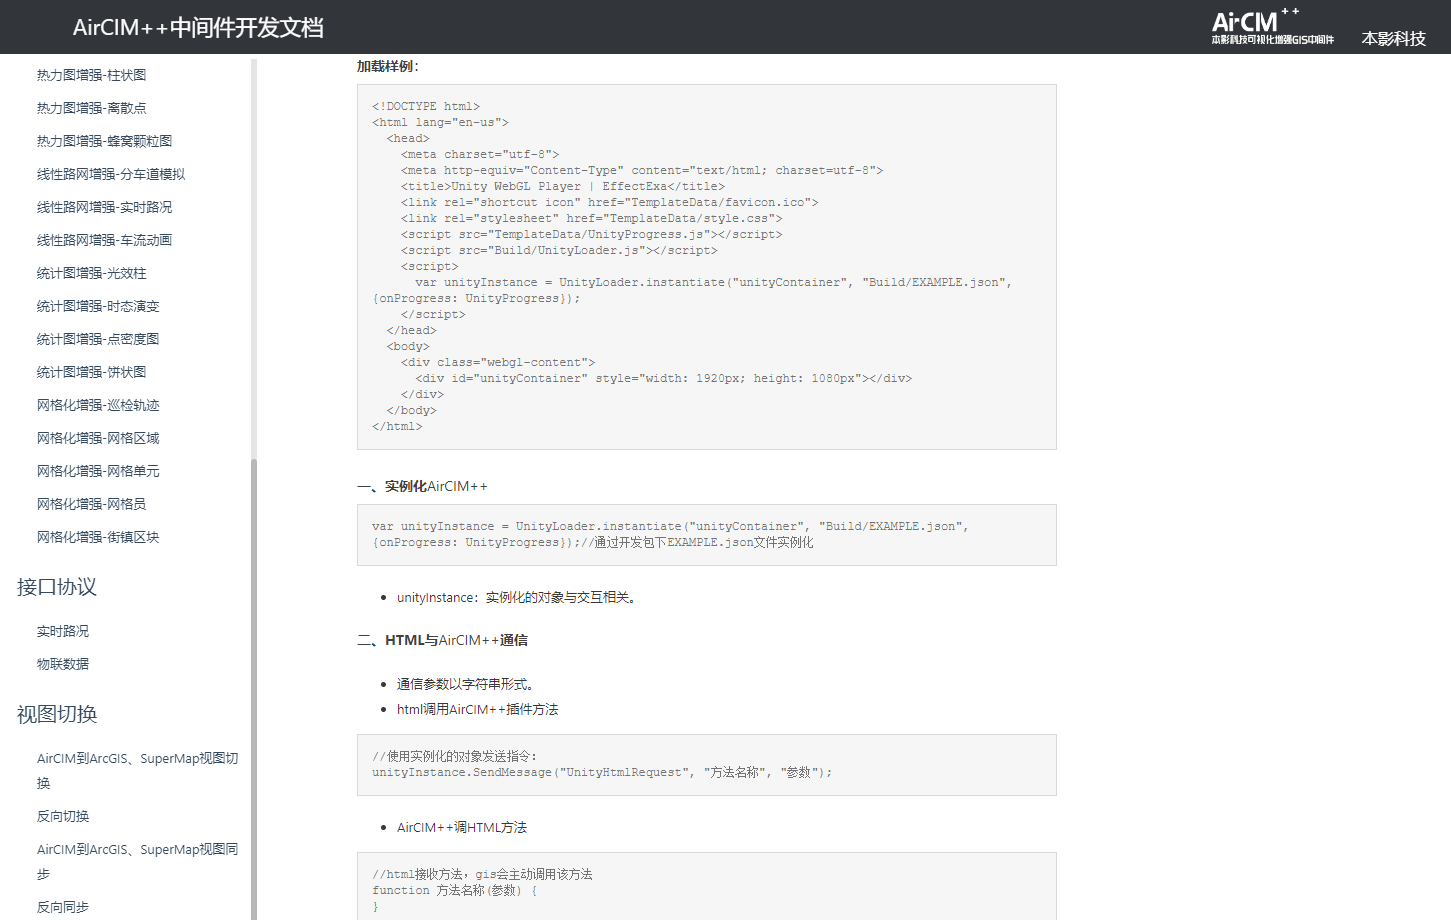This screenshot has width=1451, height=920.
Task: Click bullet 通信参数以字符串形式
Action: (x=467, y=684)
